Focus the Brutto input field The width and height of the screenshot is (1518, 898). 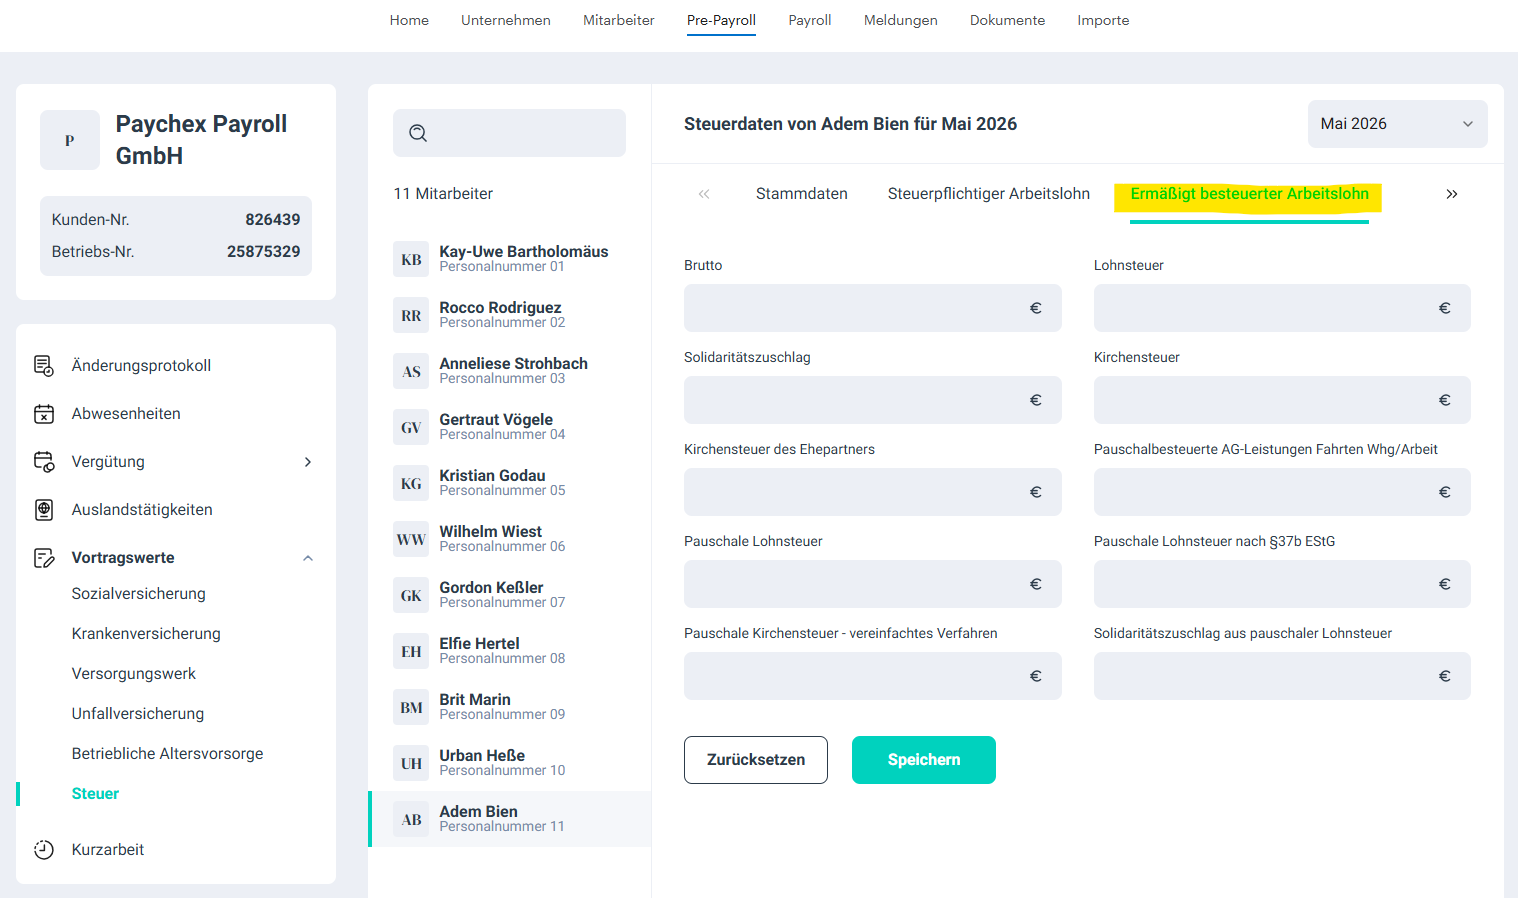tap(872, 308)
